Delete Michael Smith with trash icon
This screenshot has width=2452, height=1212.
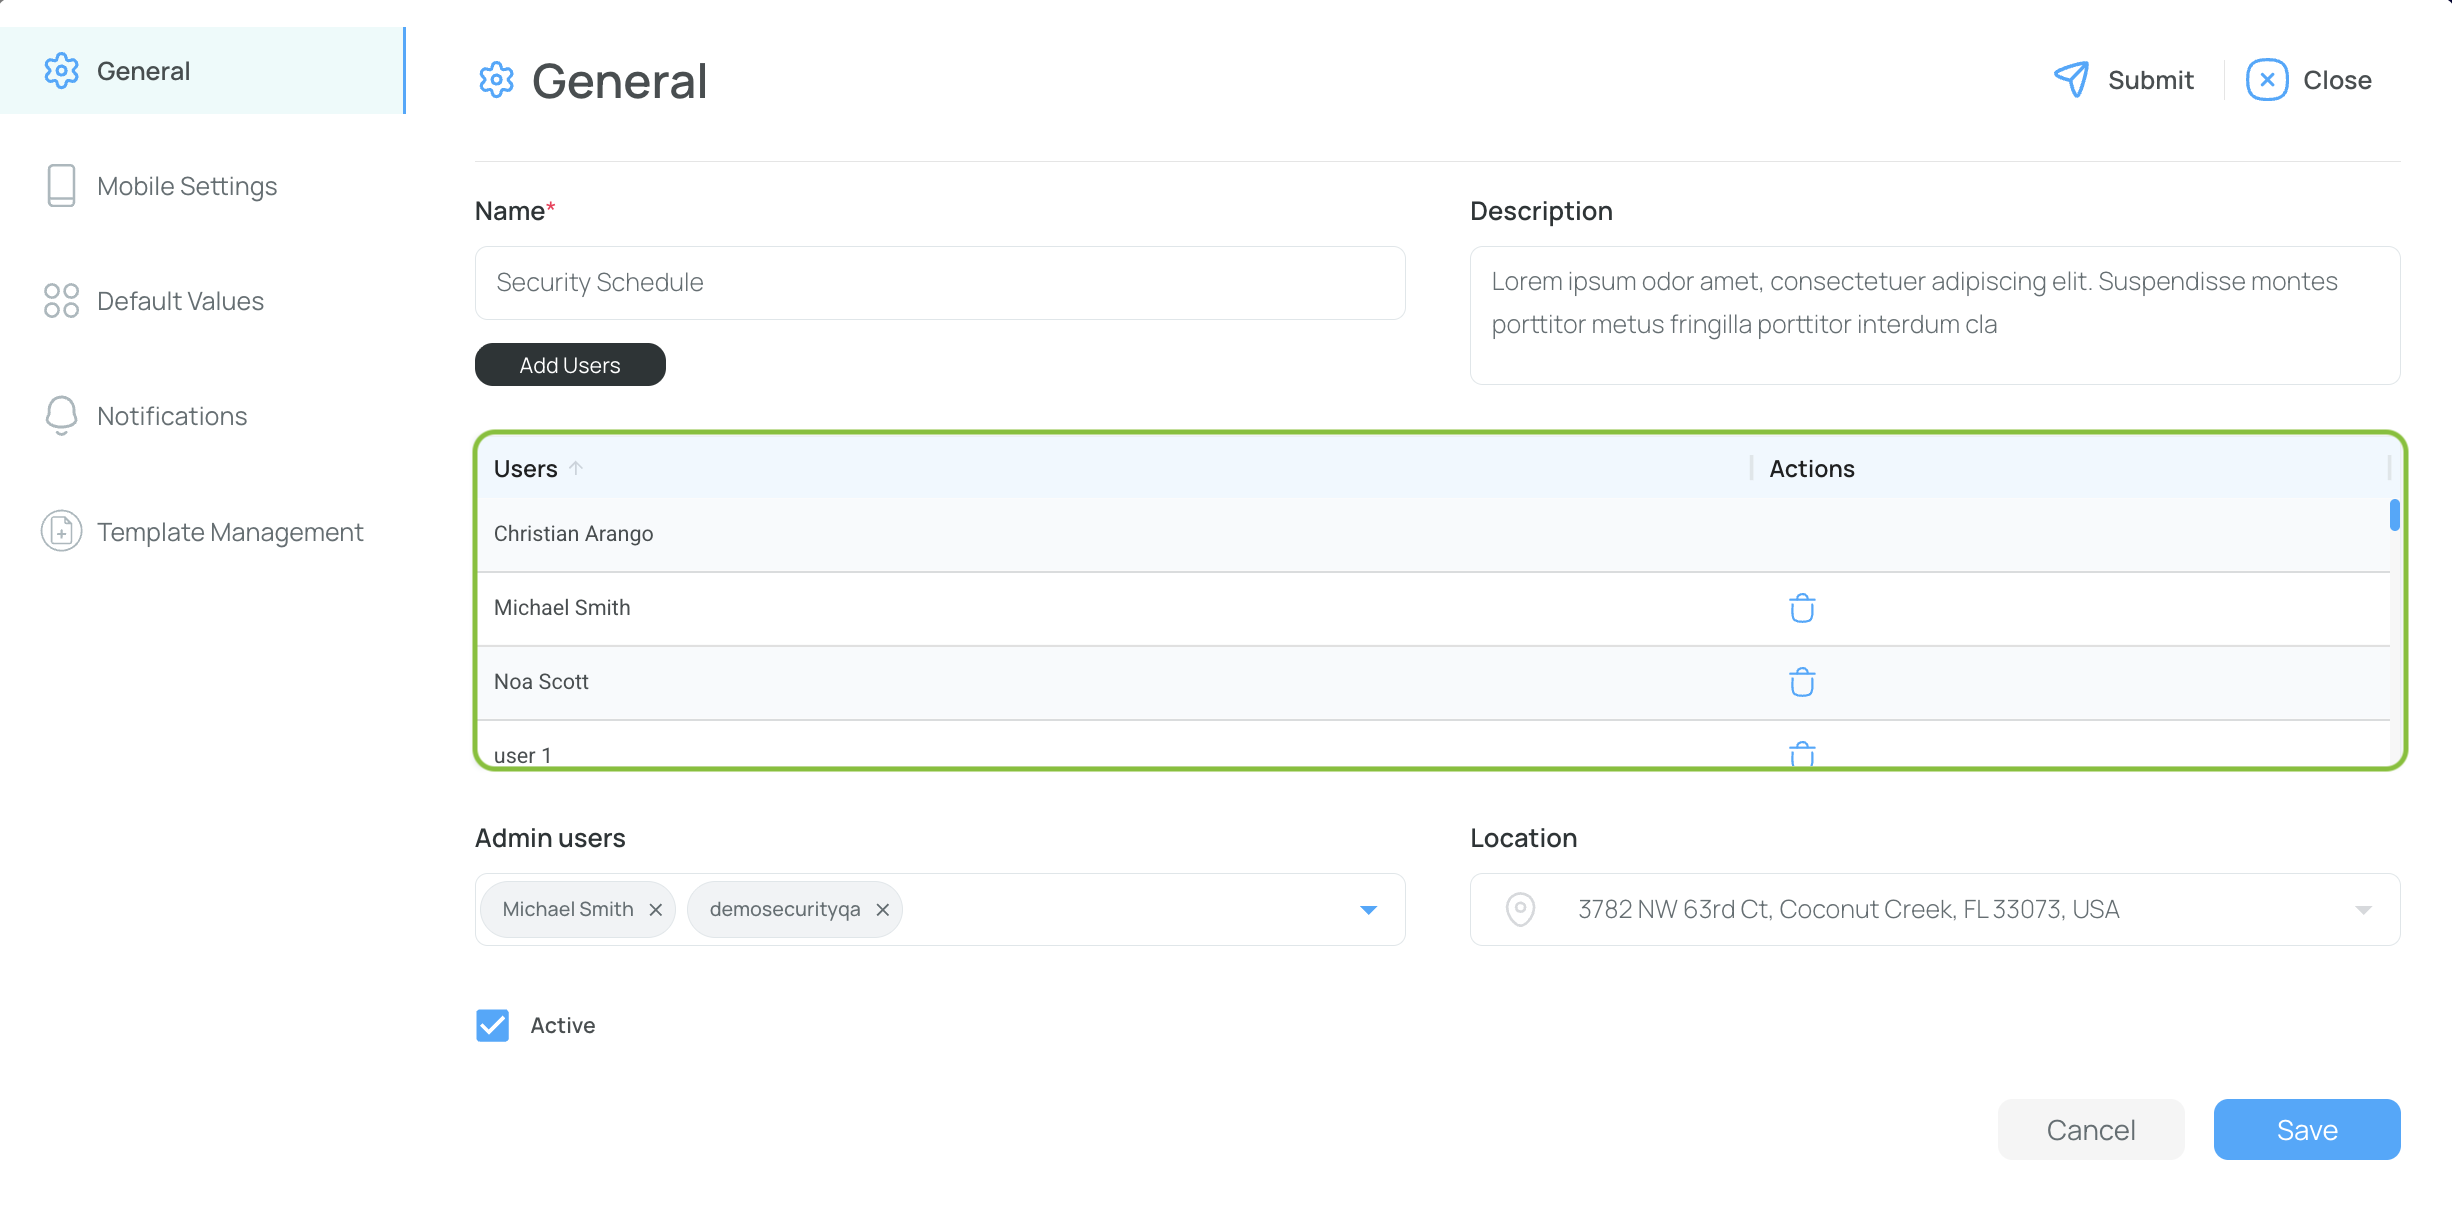(1801, 608)
